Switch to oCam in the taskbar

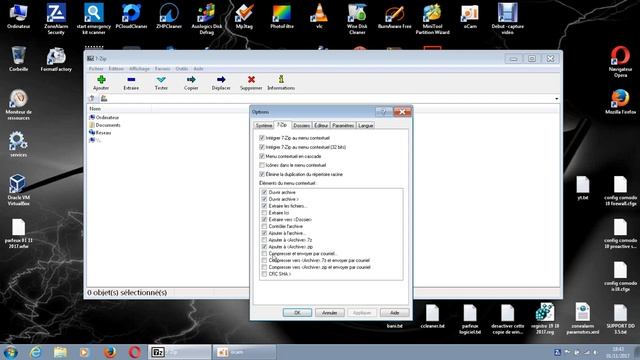[x=244, y=352]
